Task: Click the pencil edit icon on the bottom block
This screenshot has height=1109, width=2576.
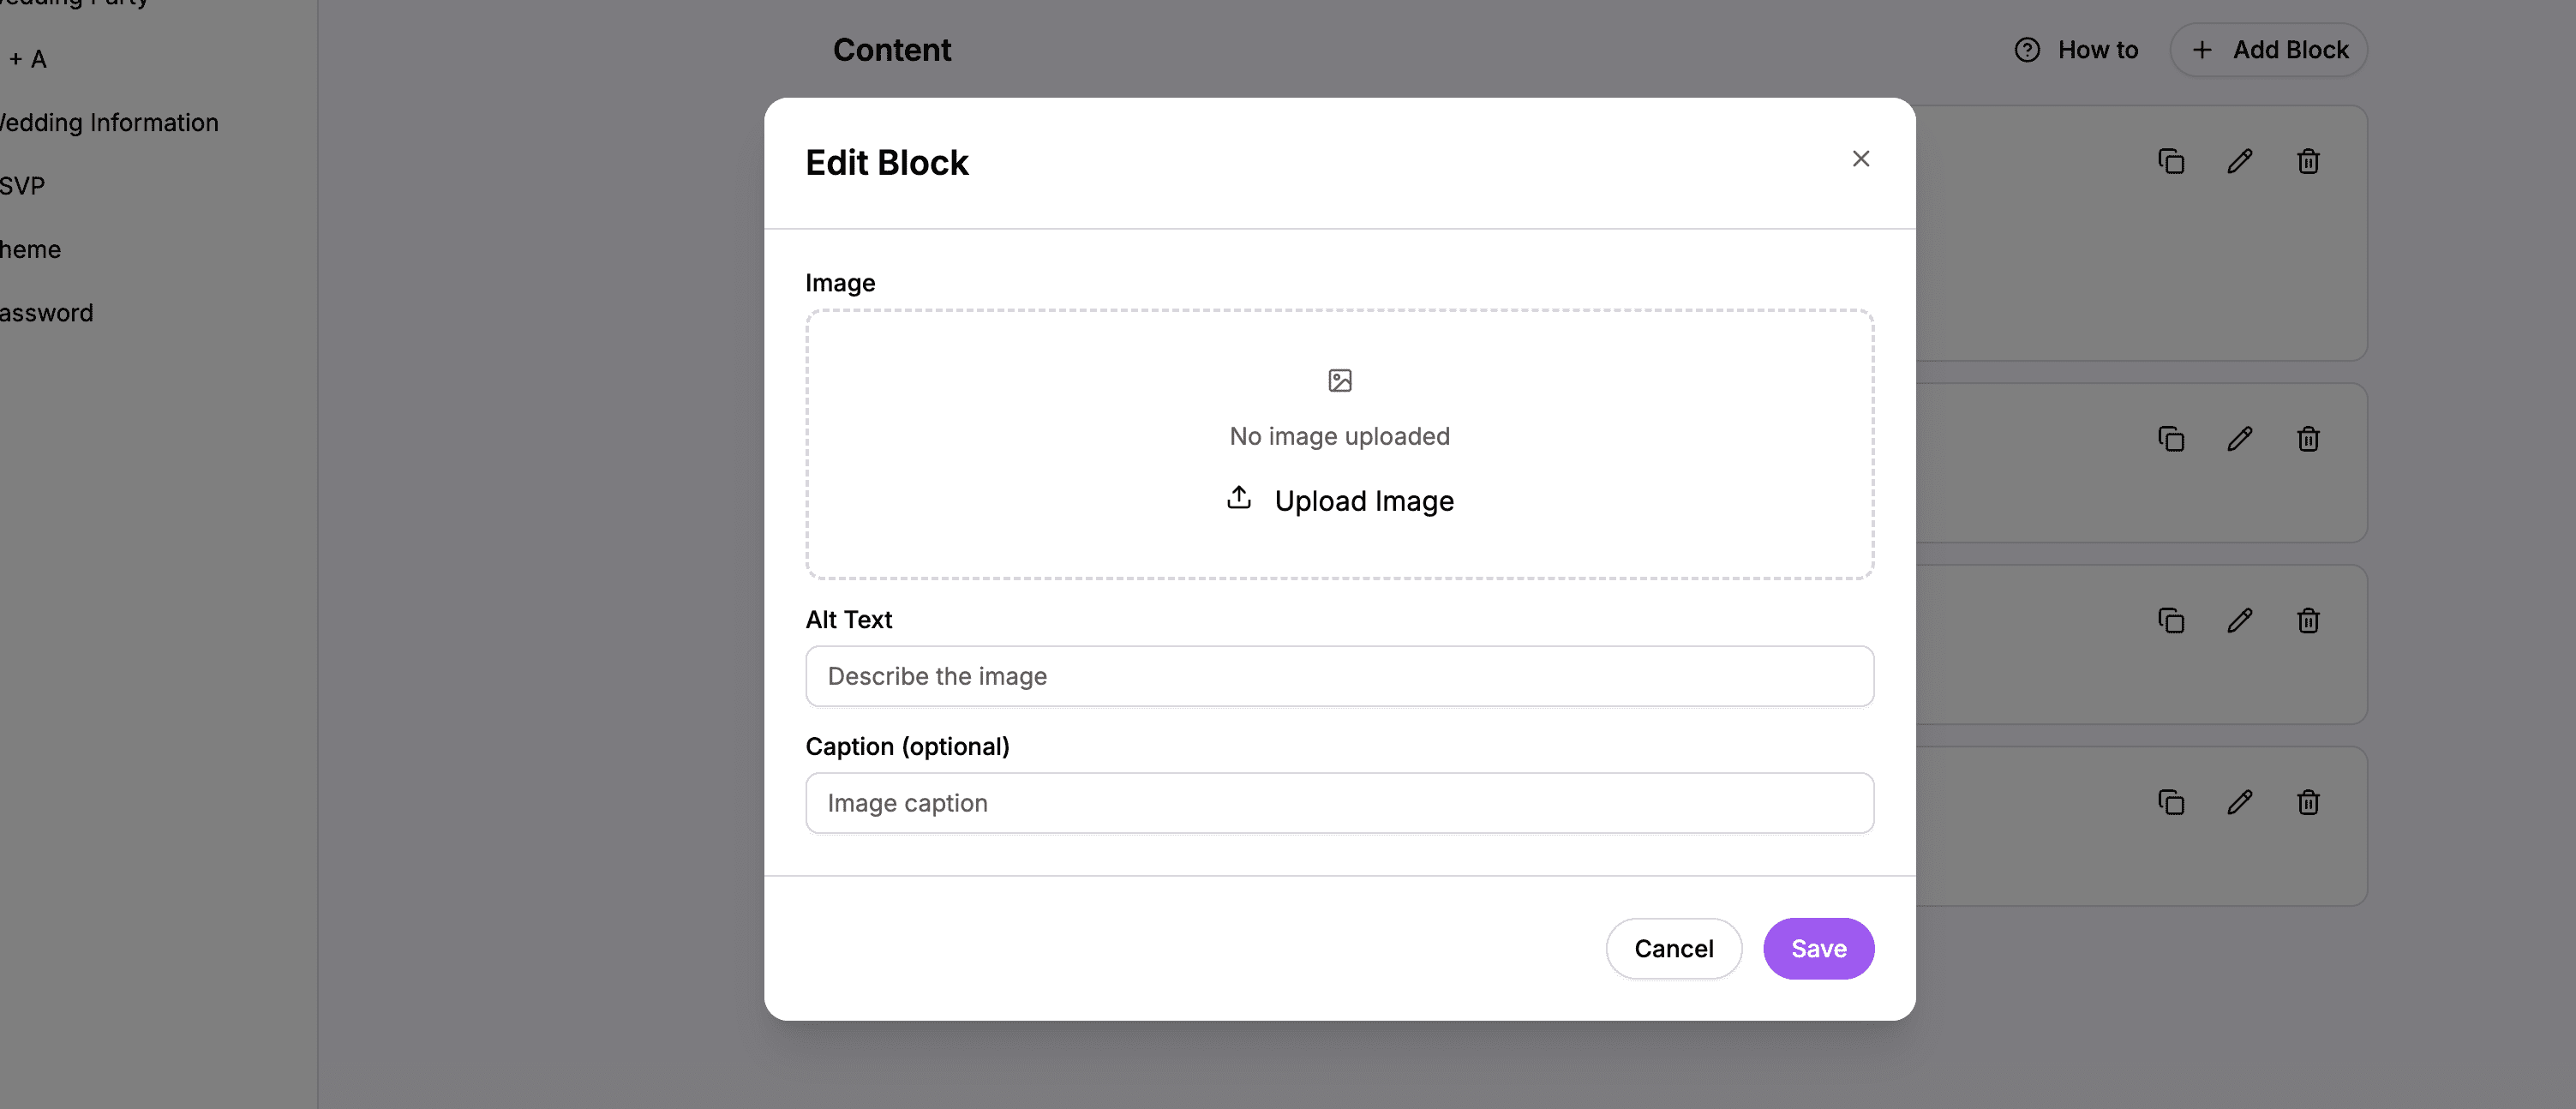Action: [2241, 802]
